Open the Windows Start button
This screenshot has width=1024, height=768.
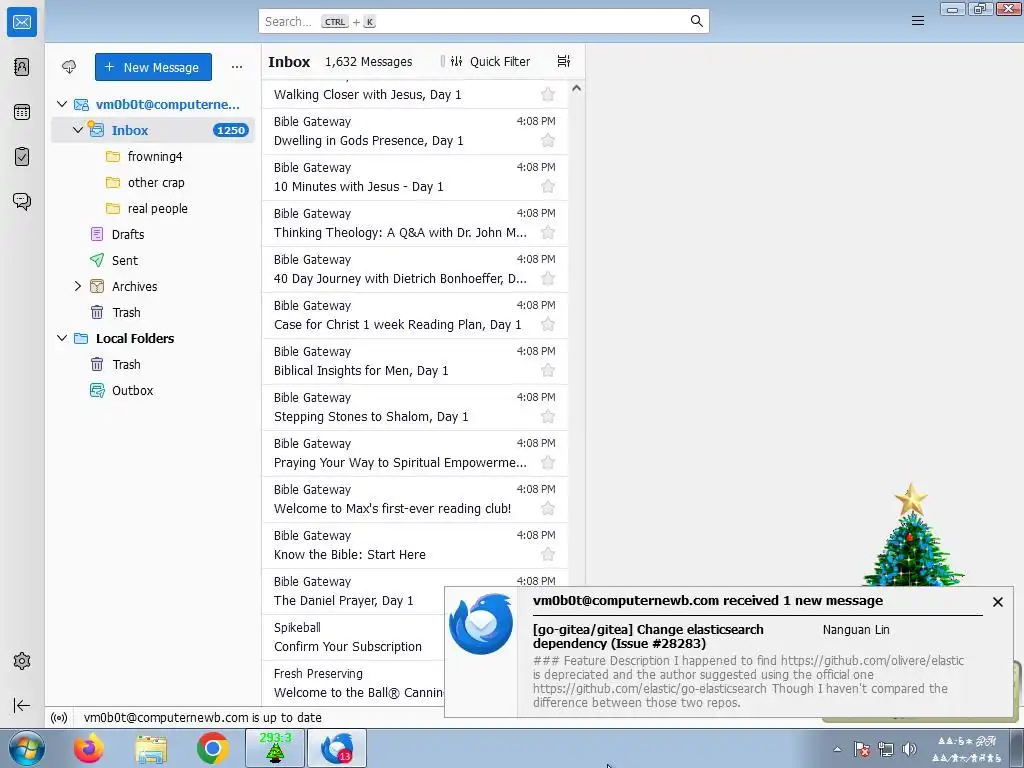pos(26,748)
